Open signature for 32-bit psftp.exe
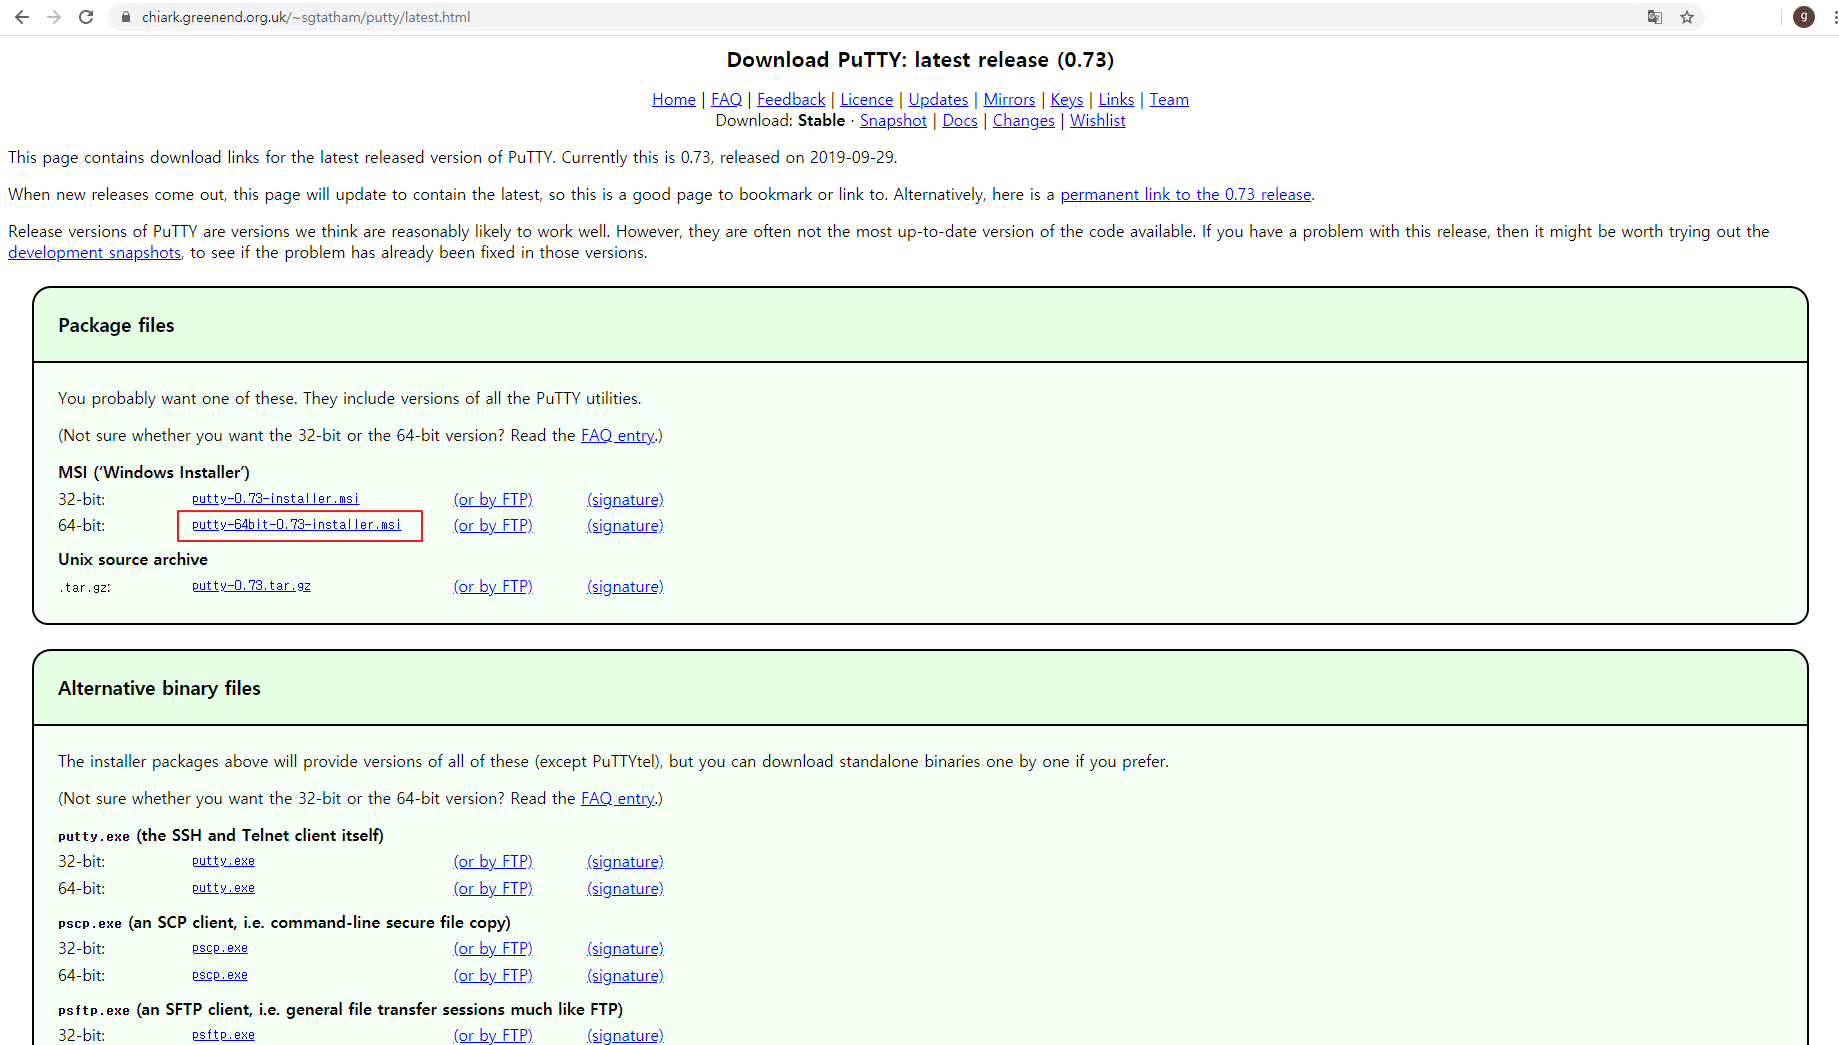1839x1045 pixels. click(625, 1035)
